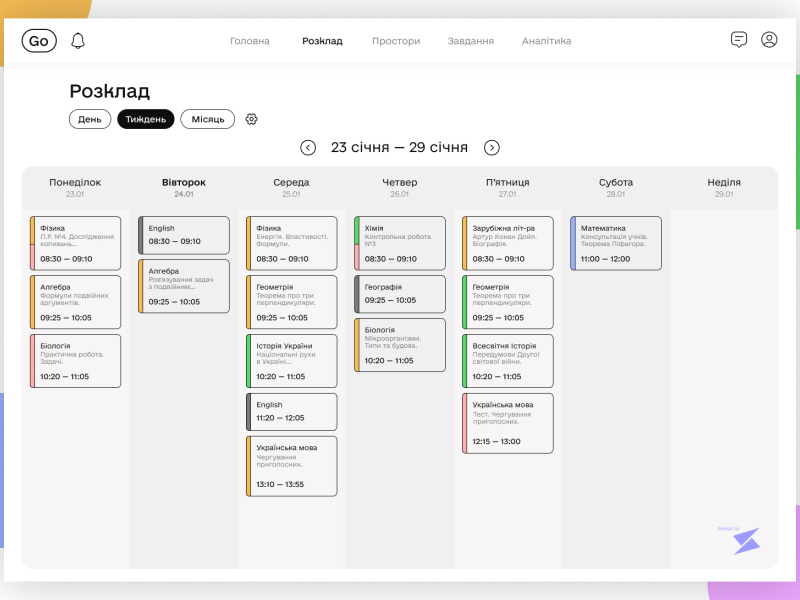Open the chat message icon top right
The image size is (800, 600).
click(x=739, y=40)
